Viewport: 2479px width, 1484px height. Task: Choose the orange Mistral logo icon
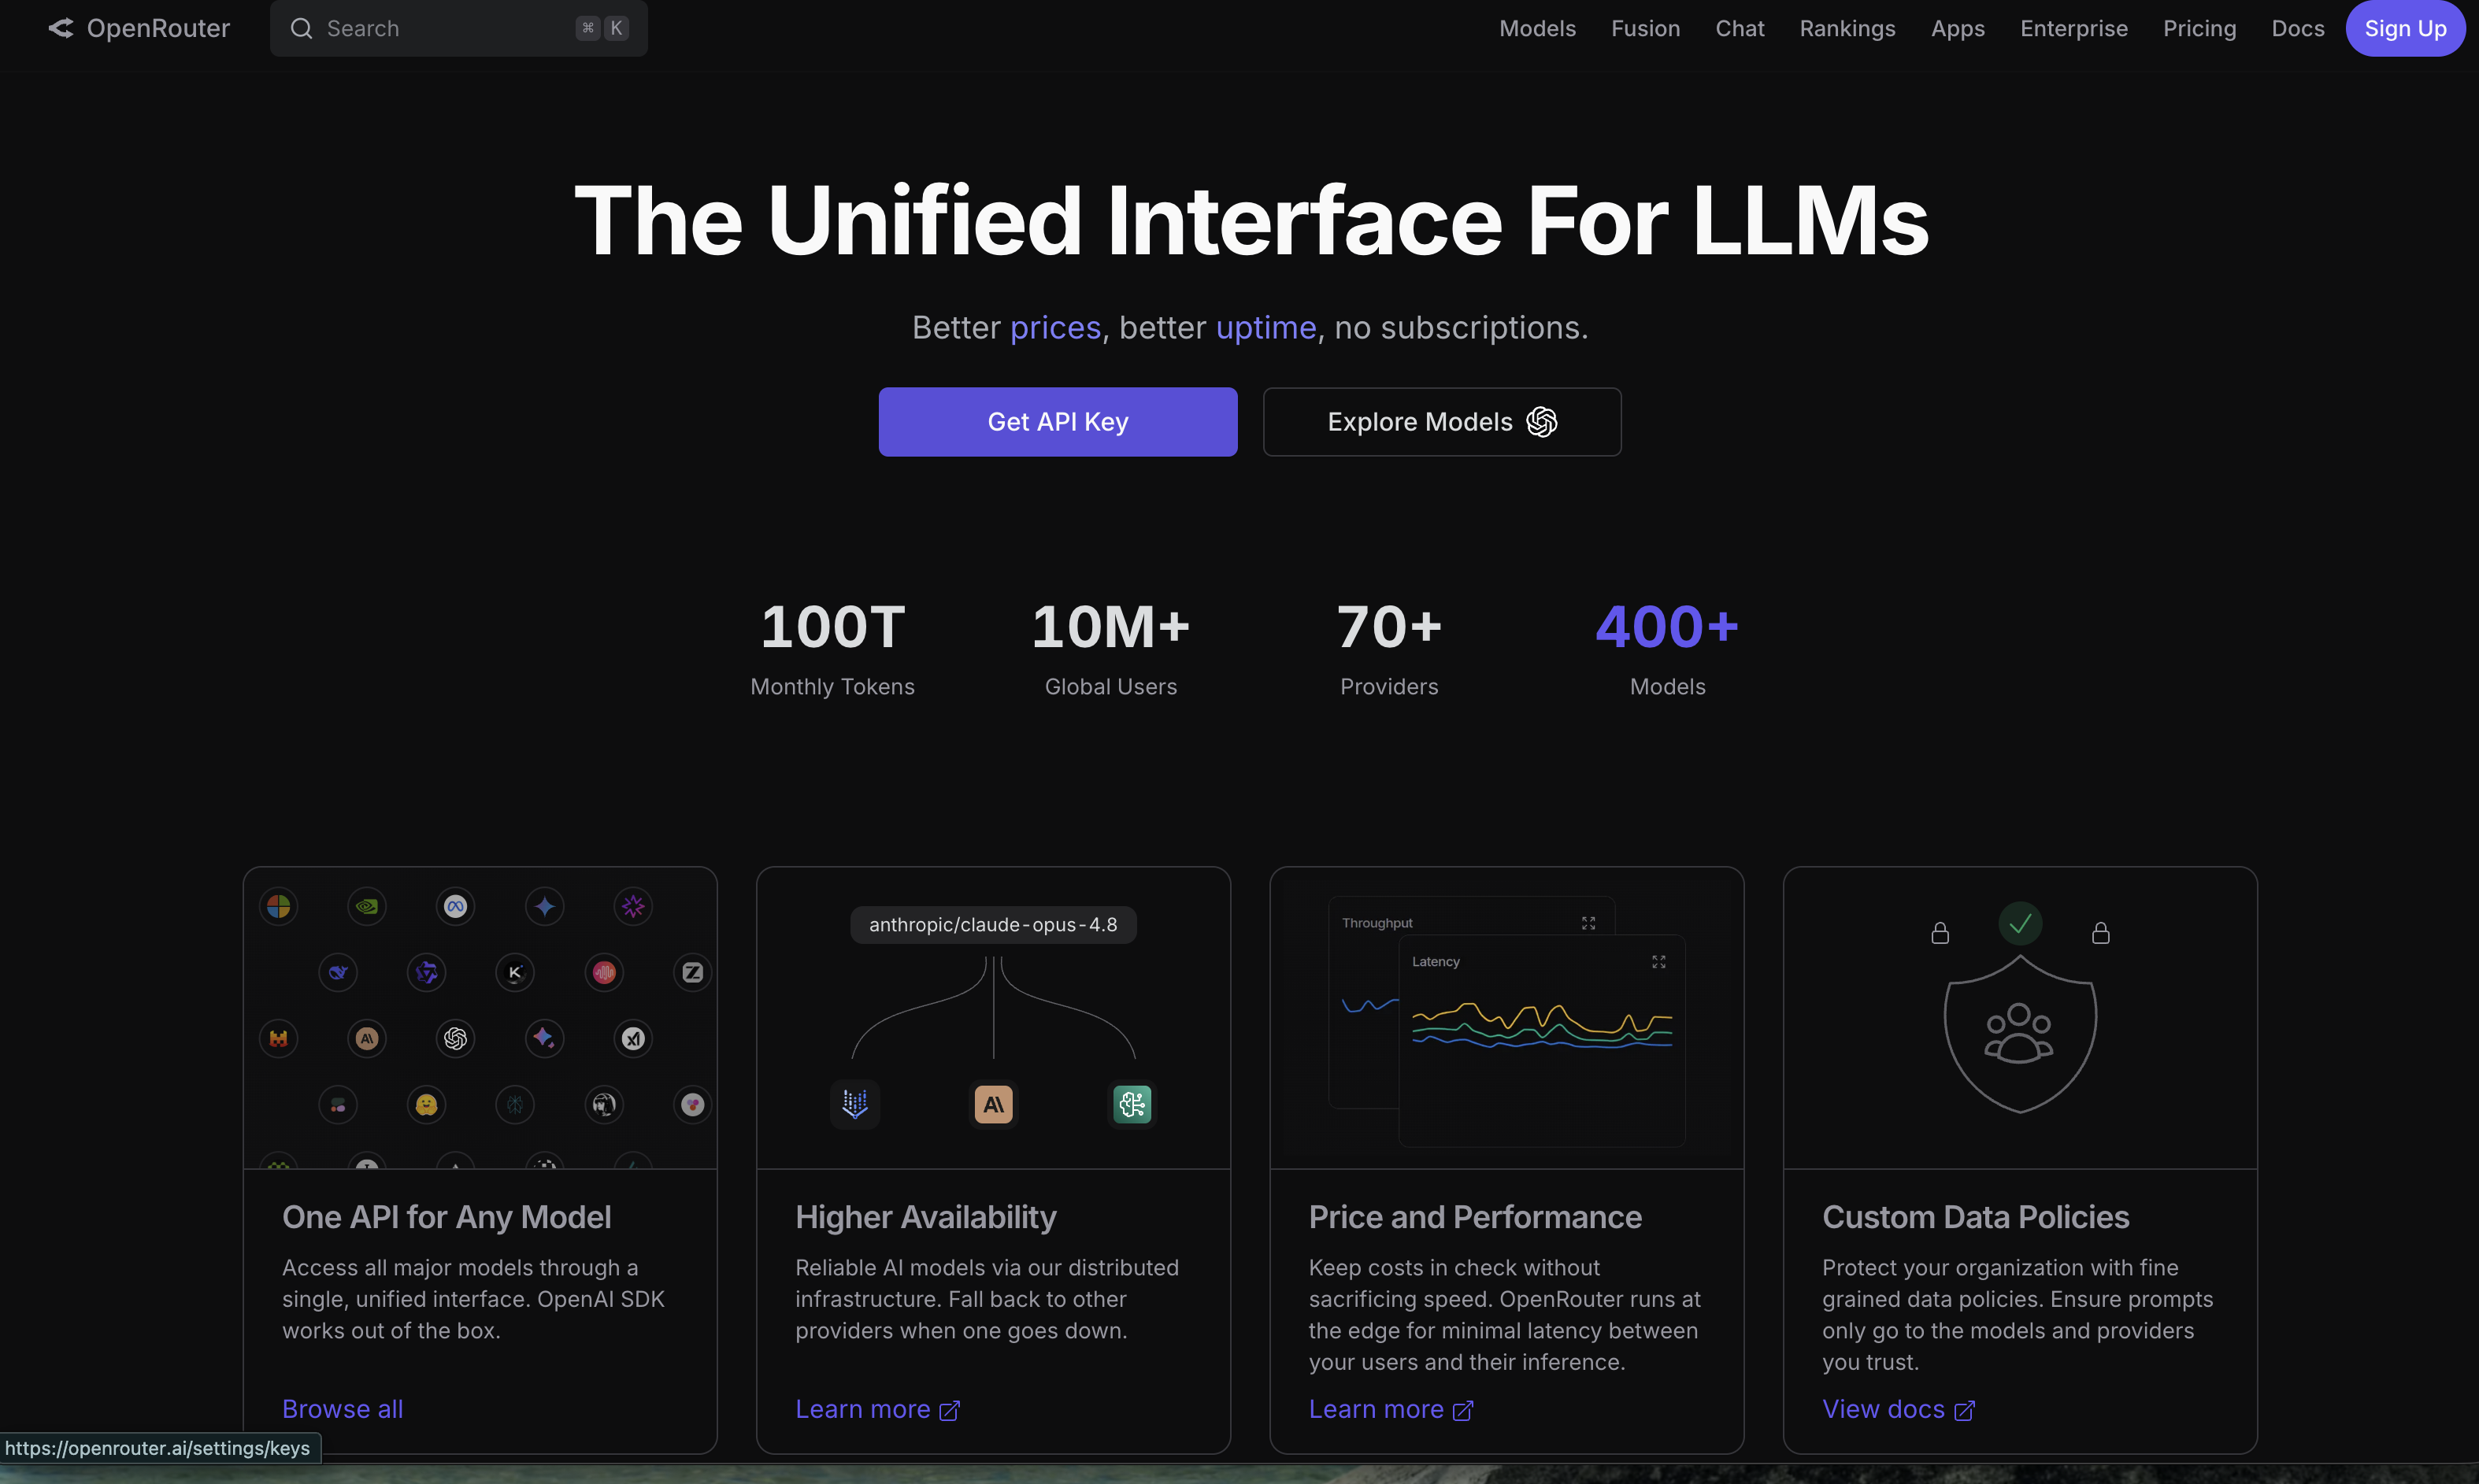tap(279, 1038)
